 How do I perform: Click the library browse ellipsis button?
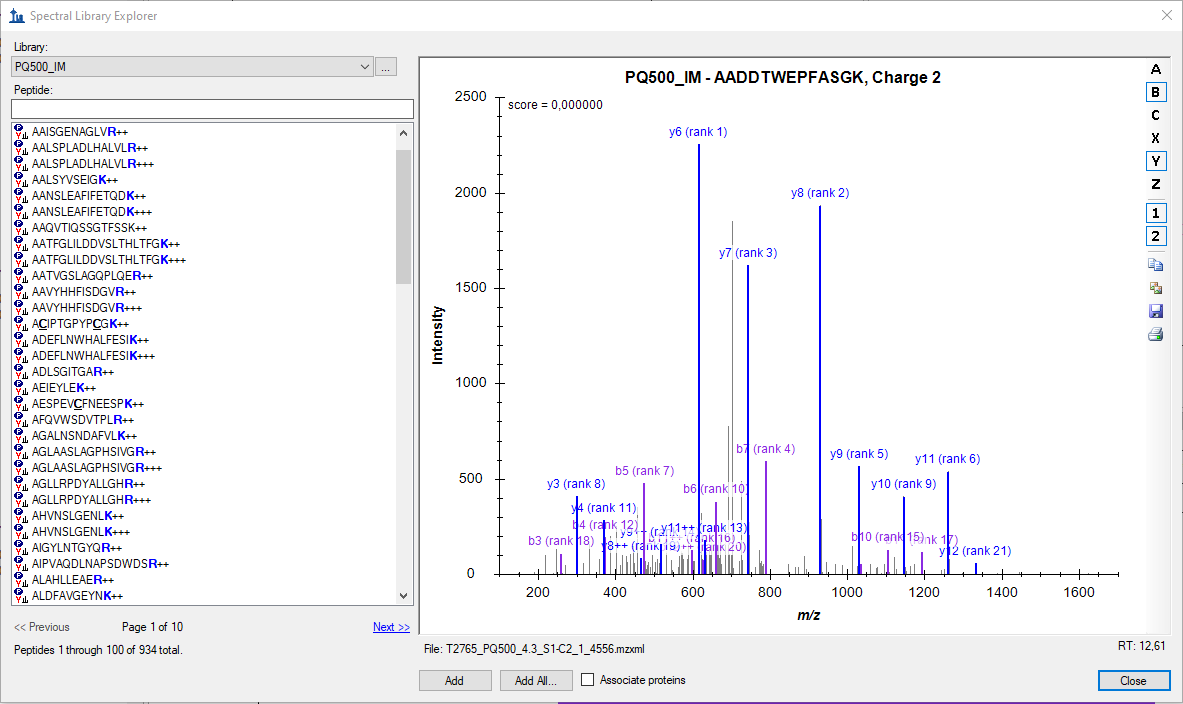386,67
